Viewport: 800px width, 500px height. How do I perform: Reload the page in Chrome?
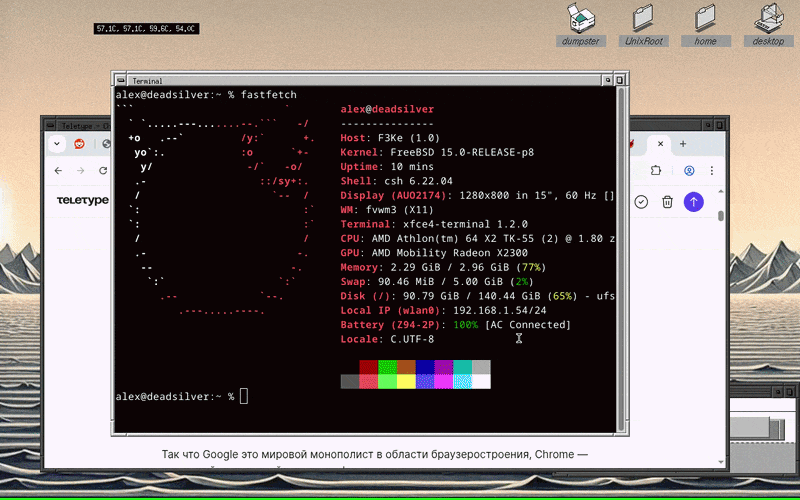[103, 170]
